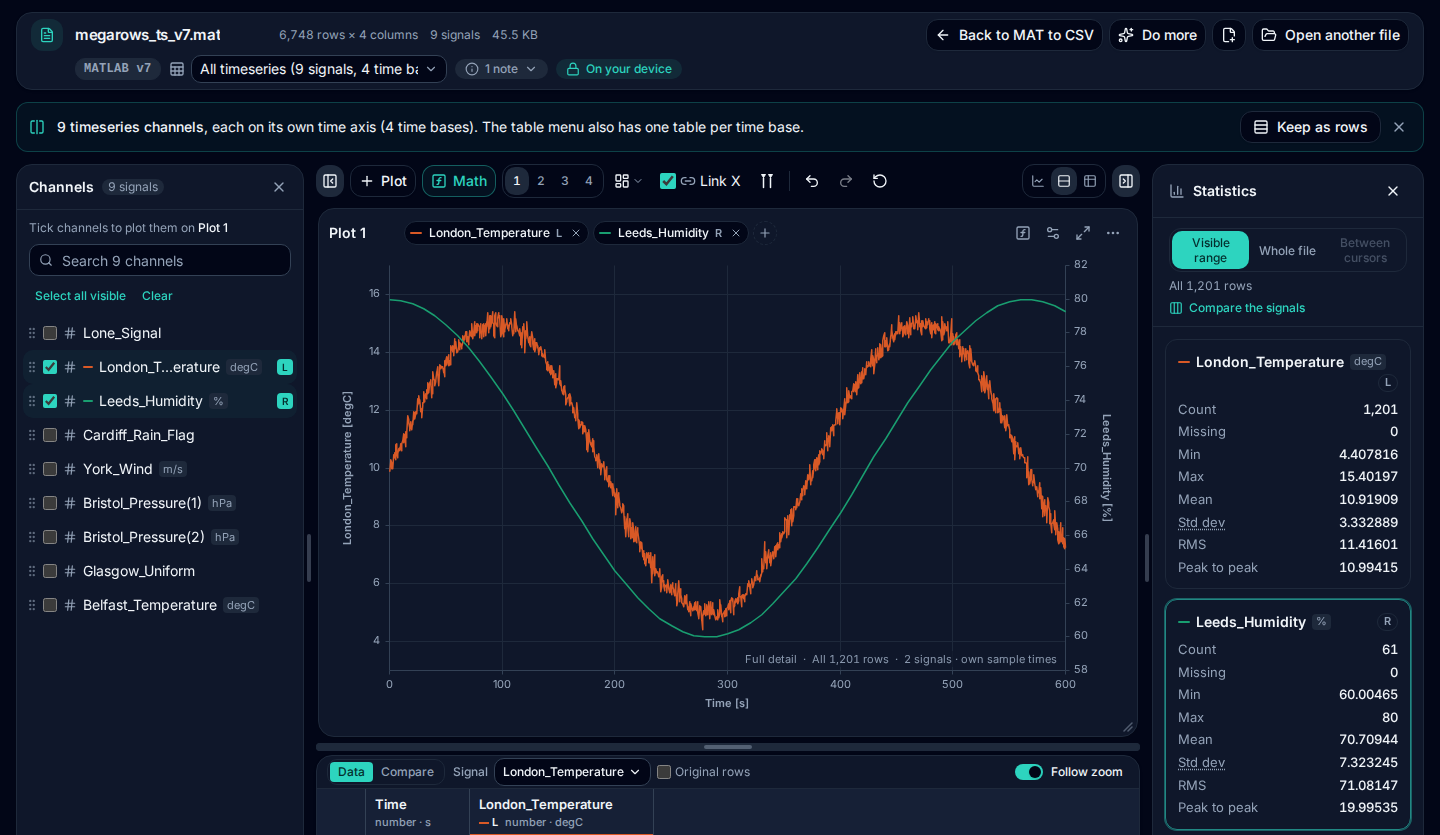Expand Plot 1 to fullscreen
Screen dimensions: 1440x835
tap(1083, 233)
